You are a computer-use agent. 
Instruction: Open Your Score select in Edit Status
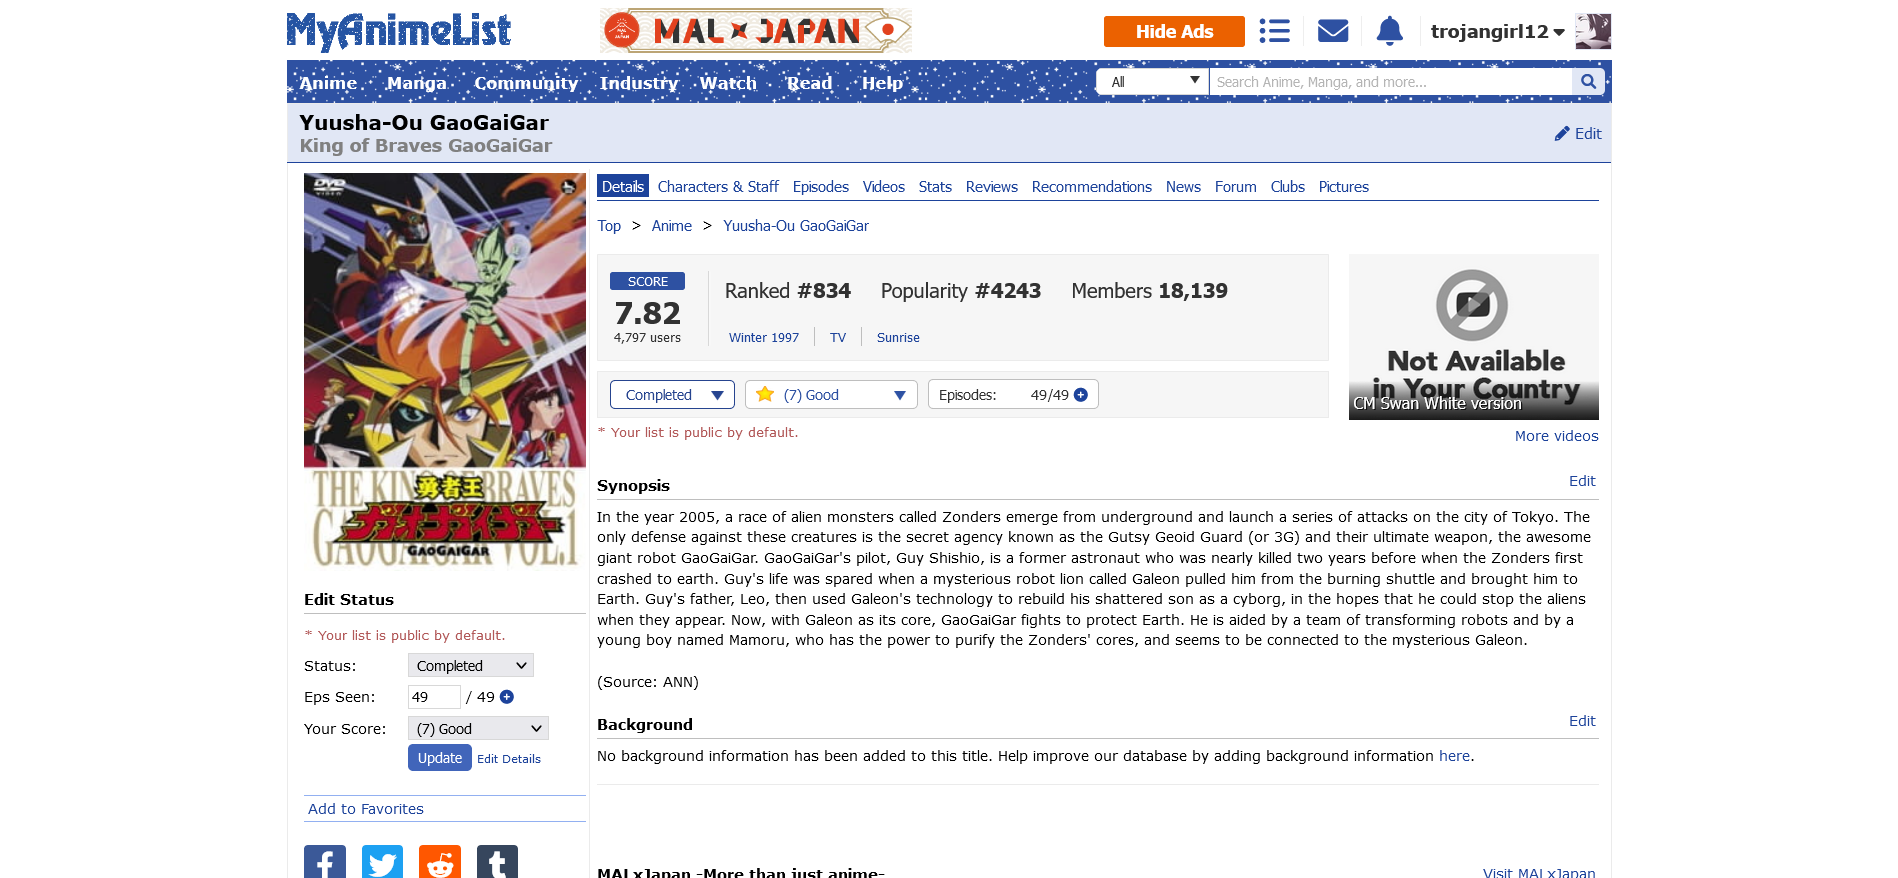click(478, 729)
